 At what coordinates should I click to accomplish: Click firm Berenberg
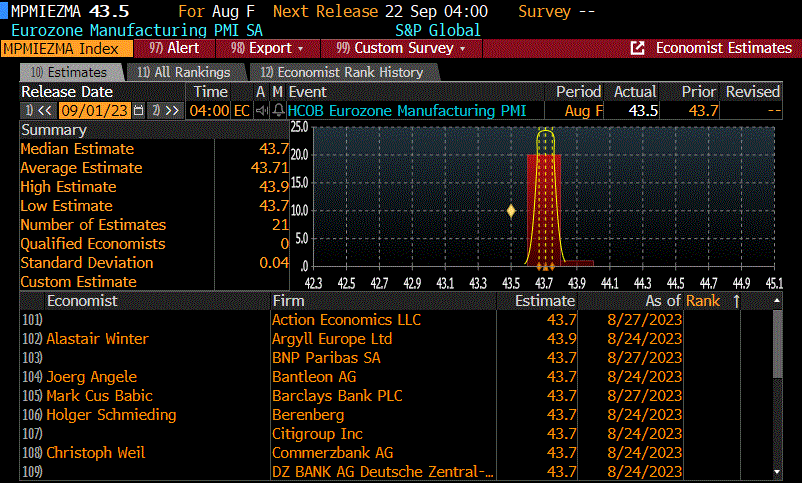(x=308, y=415)
